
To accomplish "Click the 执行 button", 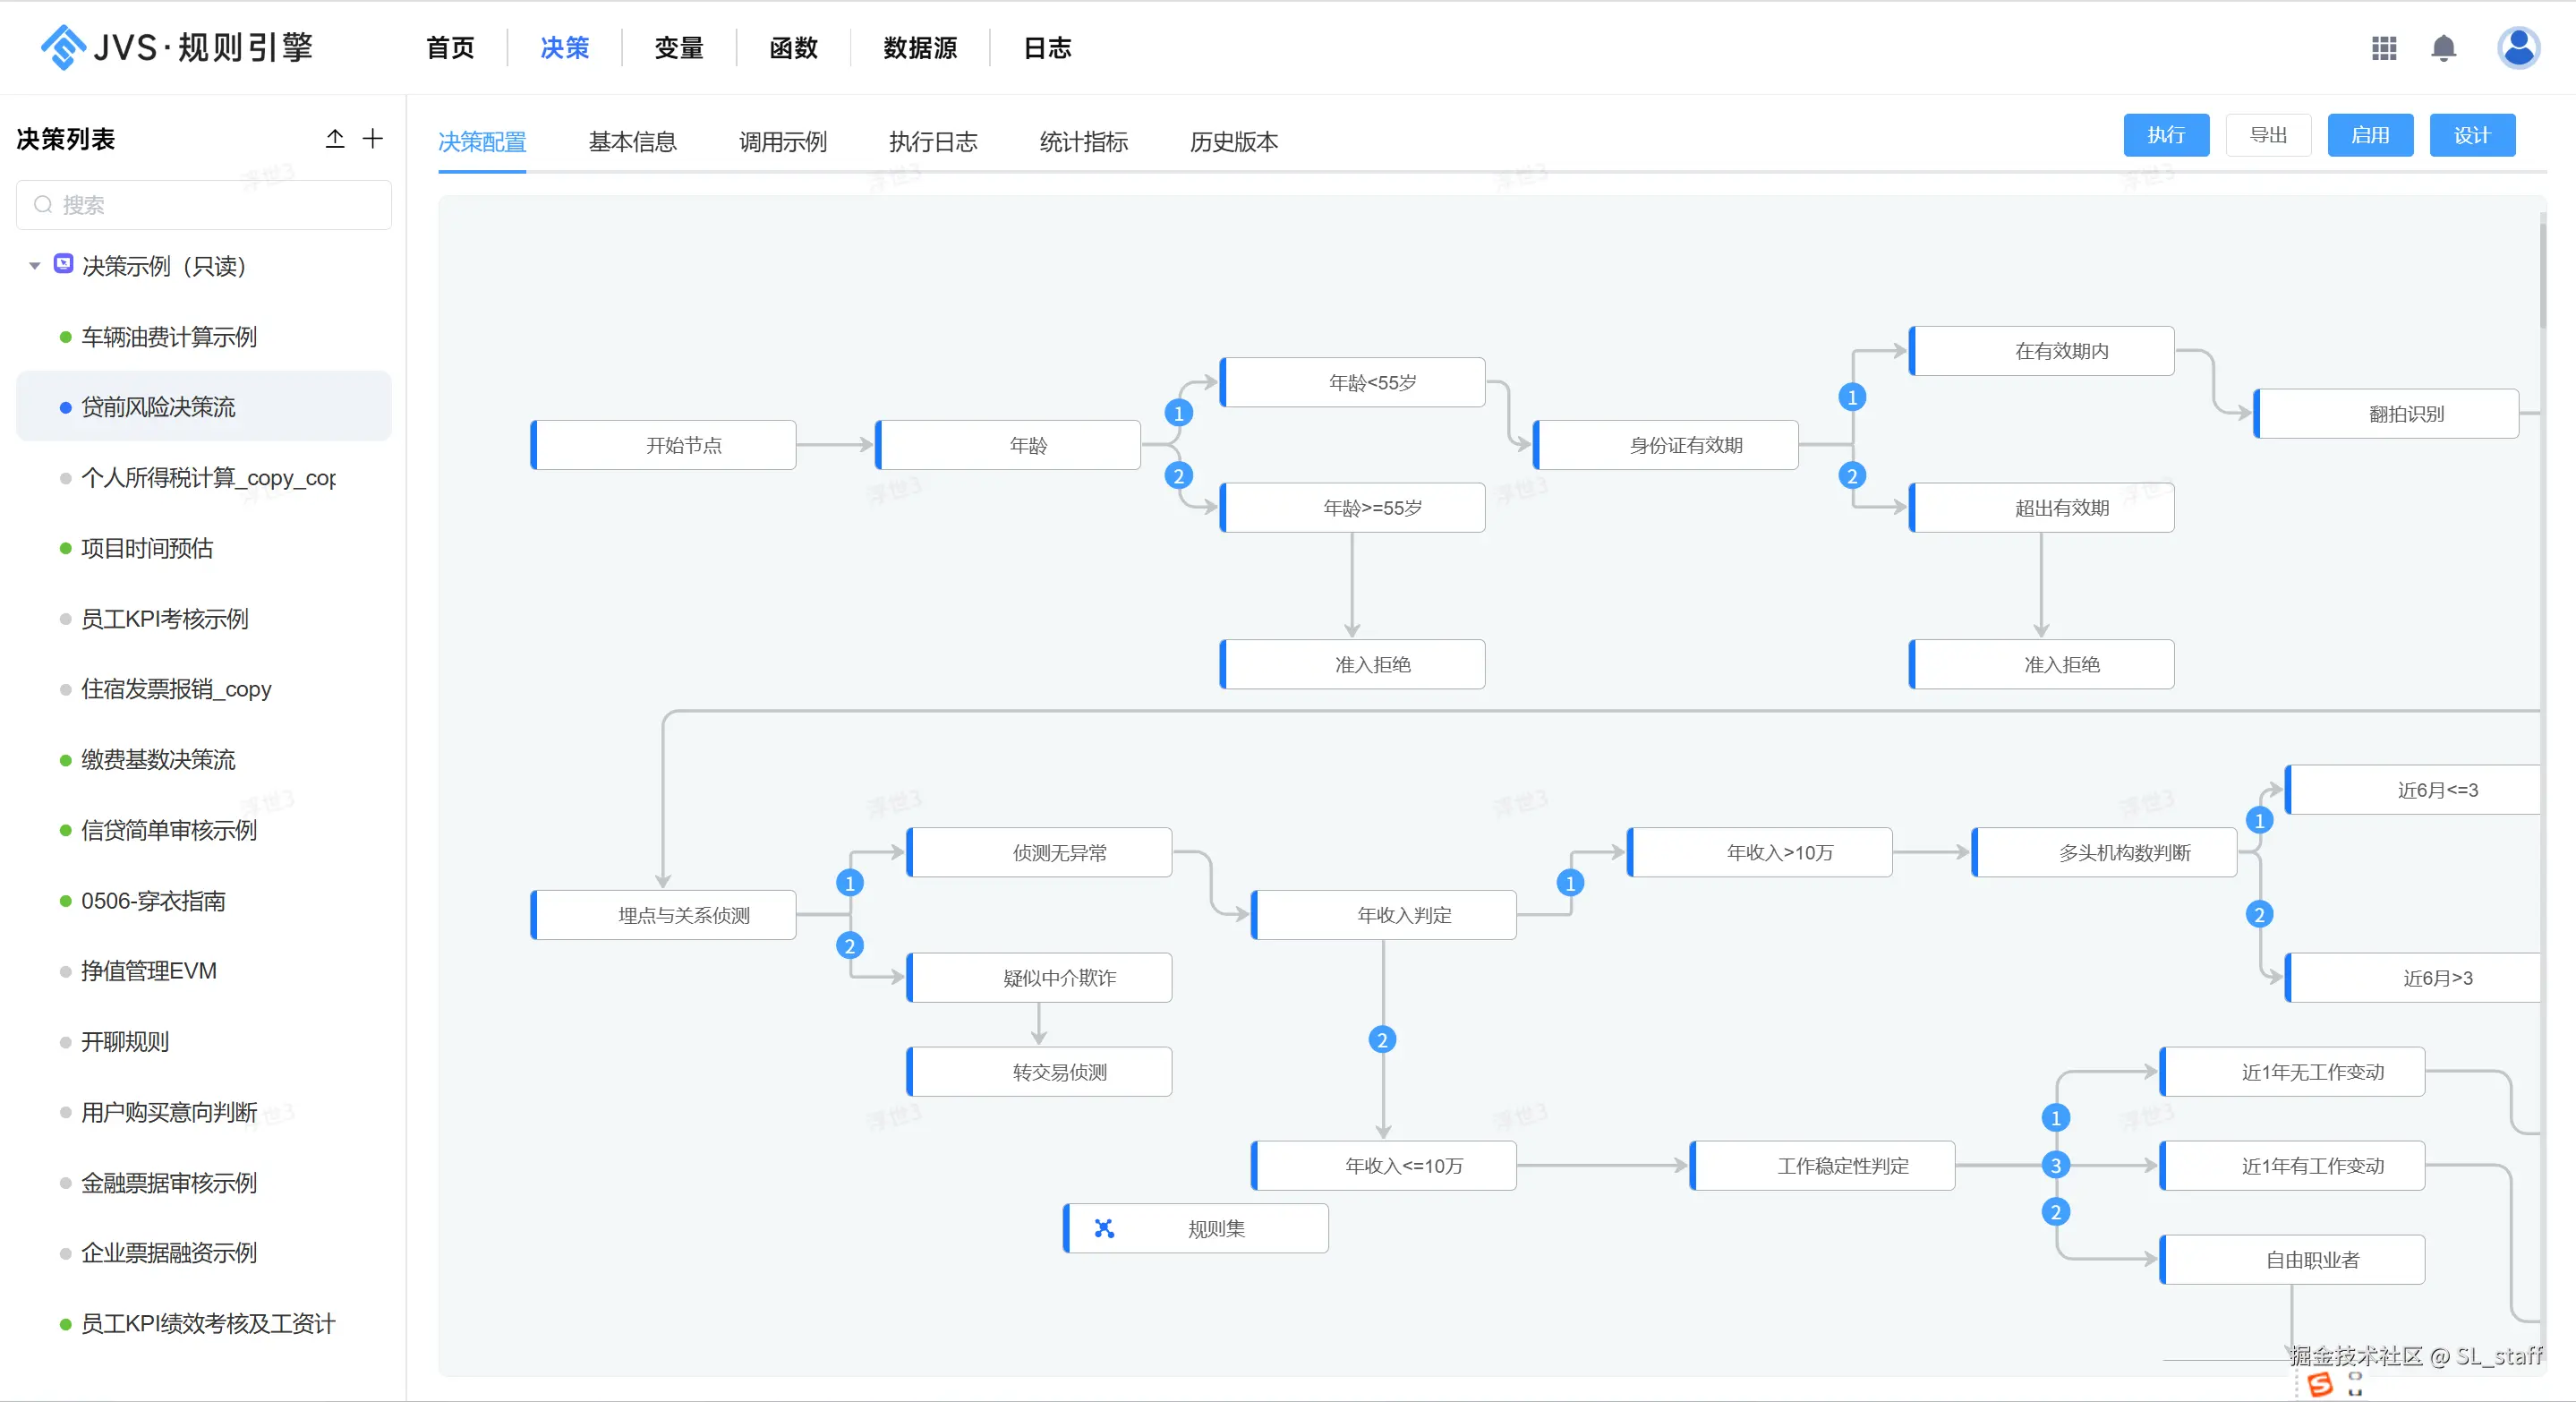I will click(2165, 135).
